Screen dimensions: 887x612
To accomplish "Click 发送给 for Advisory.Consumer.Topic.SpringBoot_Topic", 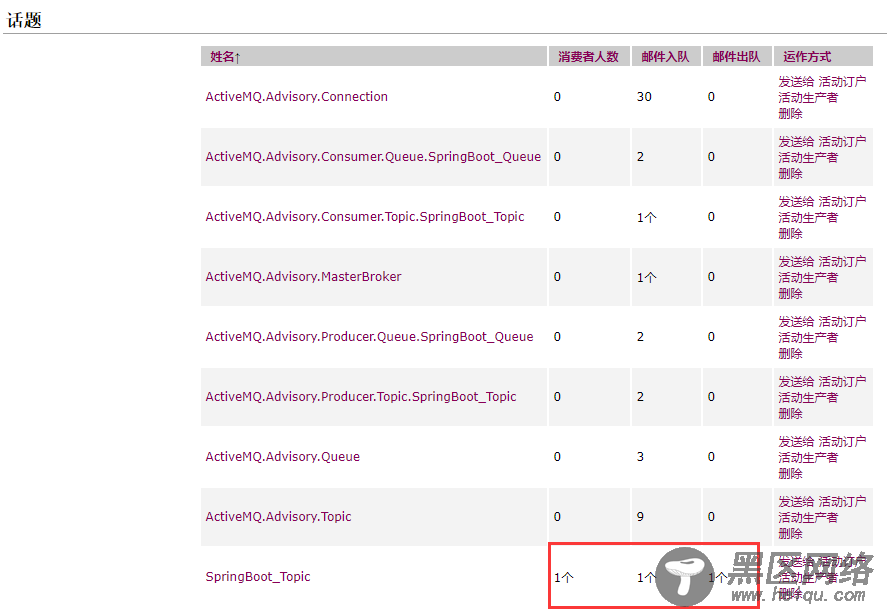I will coord(796,201).
